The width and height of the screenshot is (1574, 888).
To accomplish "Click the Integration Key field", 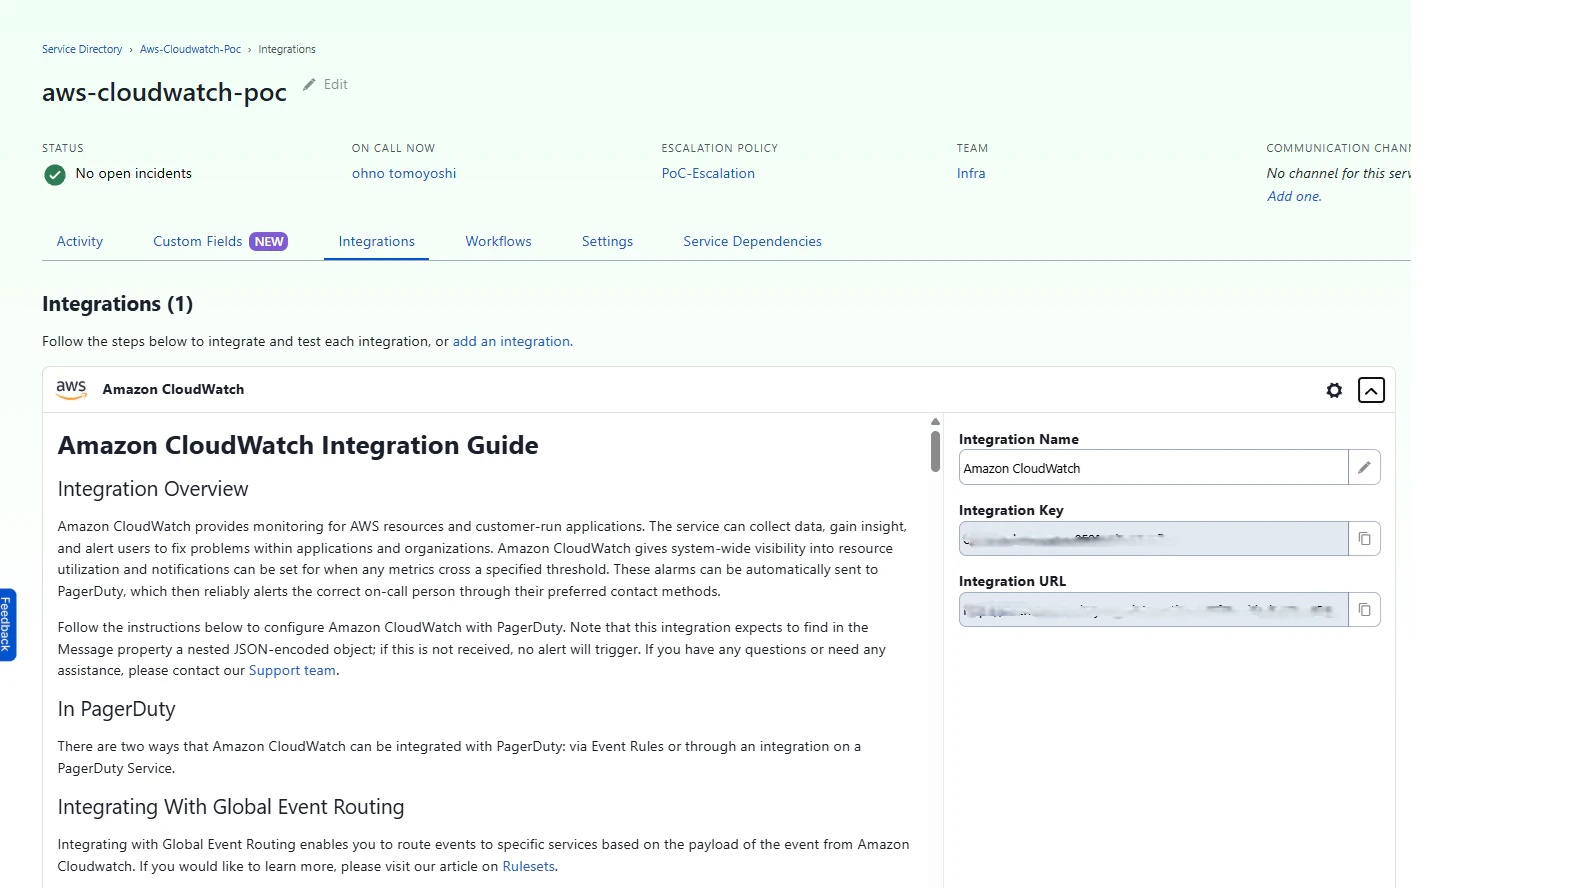I will [1153, 538].
